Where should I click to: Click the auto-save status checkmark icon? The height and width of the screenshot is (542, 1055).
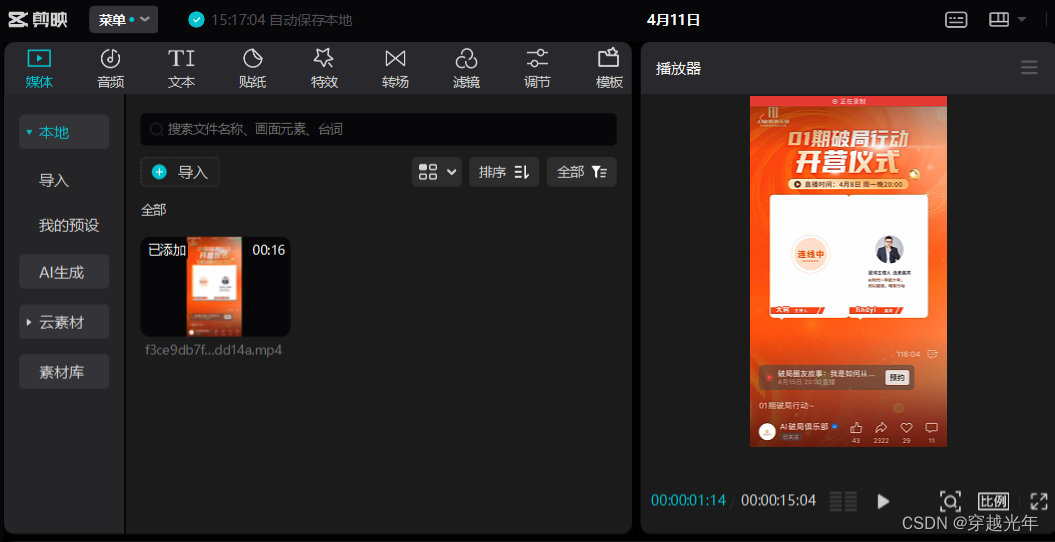[196, 20]
